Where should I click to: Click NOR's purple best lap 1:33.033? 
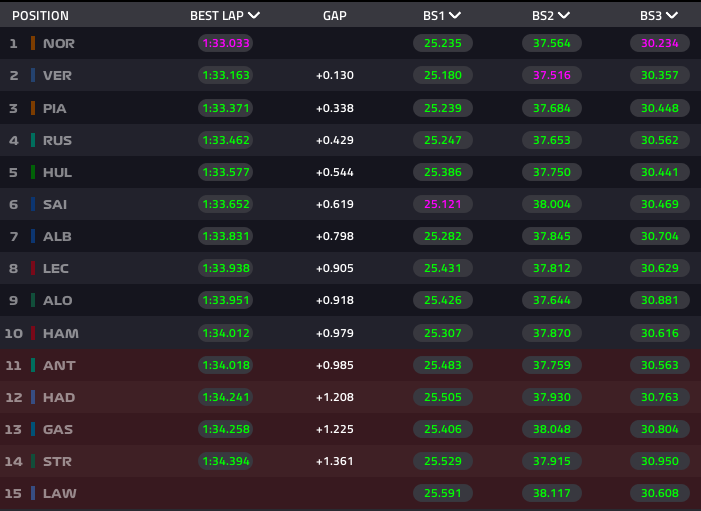(225, 44)
